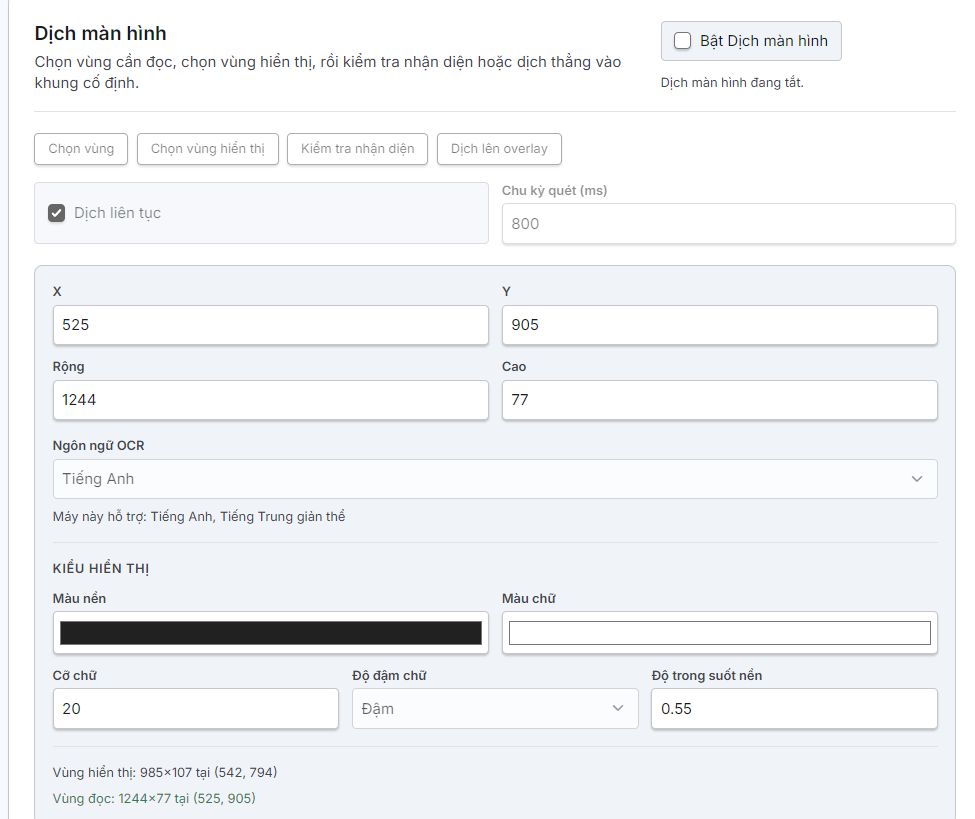
Task: Click the Rộng width input field
Action: [x=270, y=400]
